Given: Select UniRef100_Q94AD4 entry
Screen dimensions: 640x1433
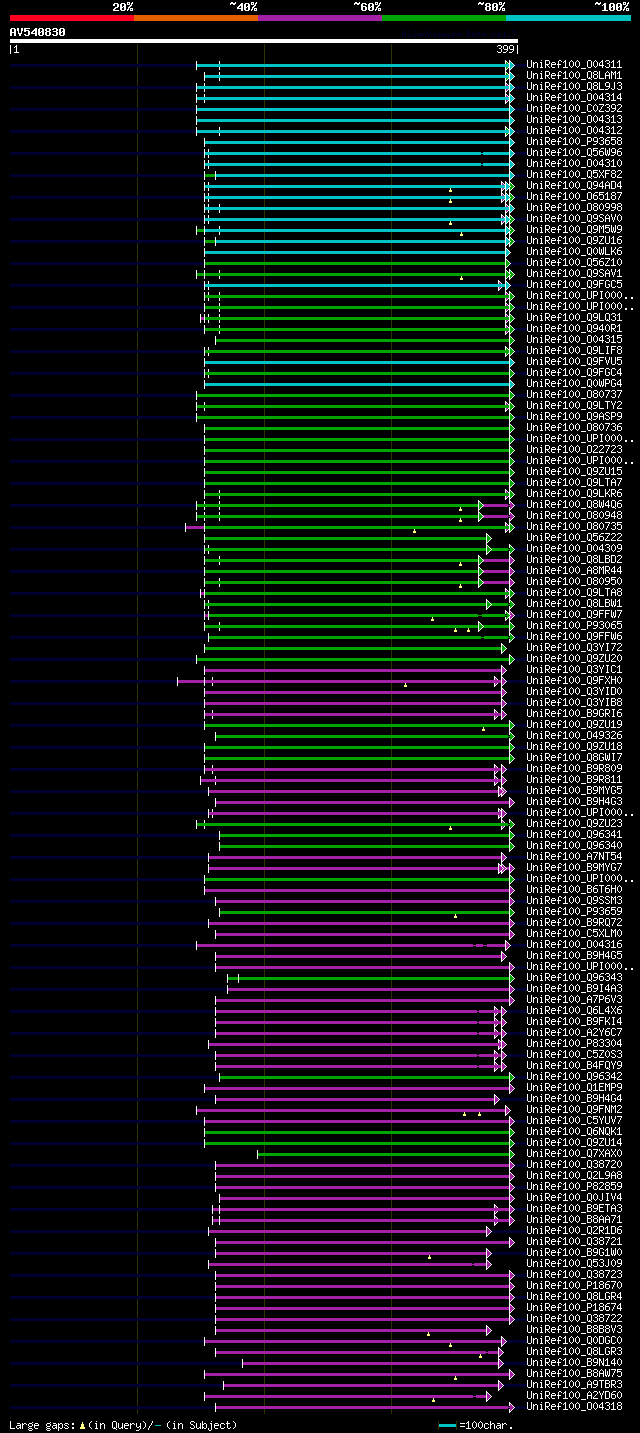Looking at the screenshot, I should click(574, 186).
